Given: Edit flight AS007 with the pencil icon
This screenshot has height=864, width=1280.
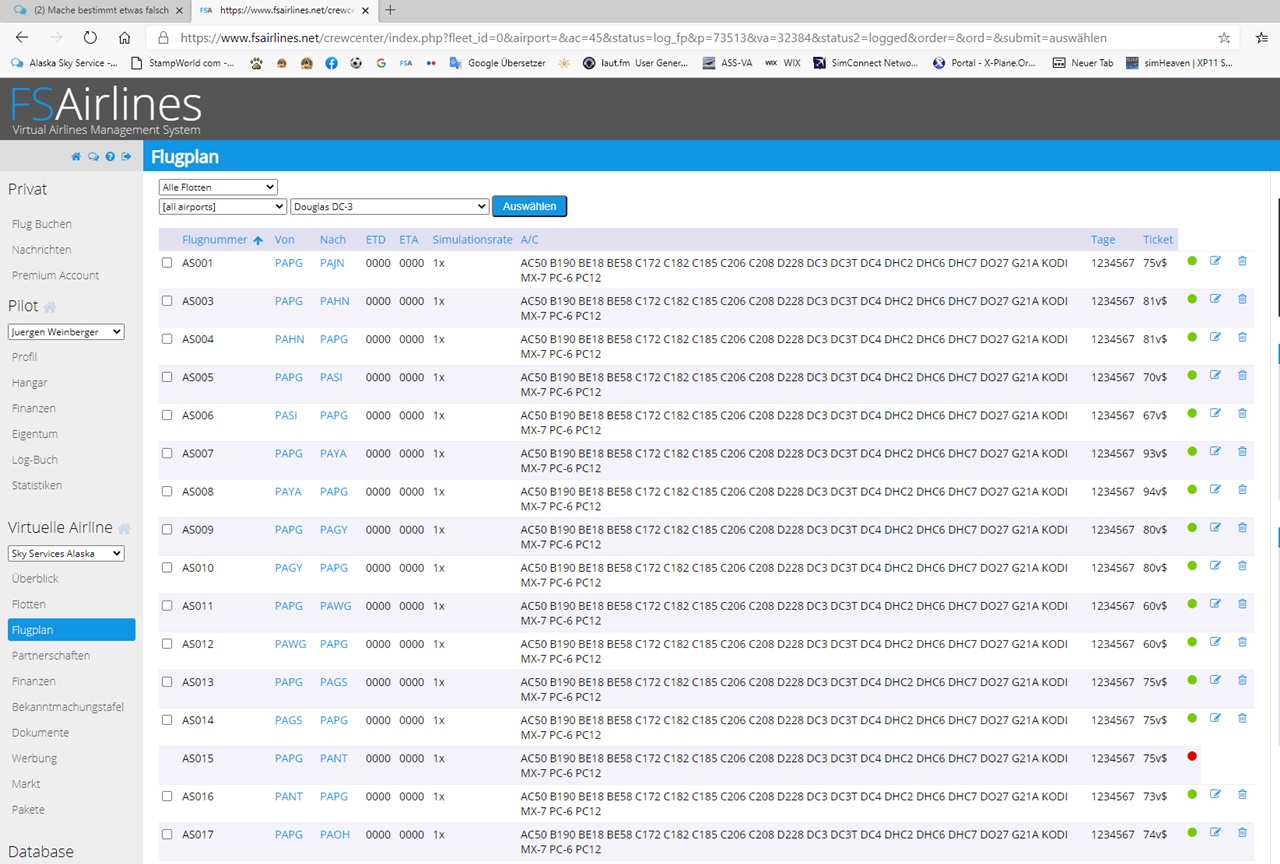Looking at the screenshot, I should [1216, 451].
